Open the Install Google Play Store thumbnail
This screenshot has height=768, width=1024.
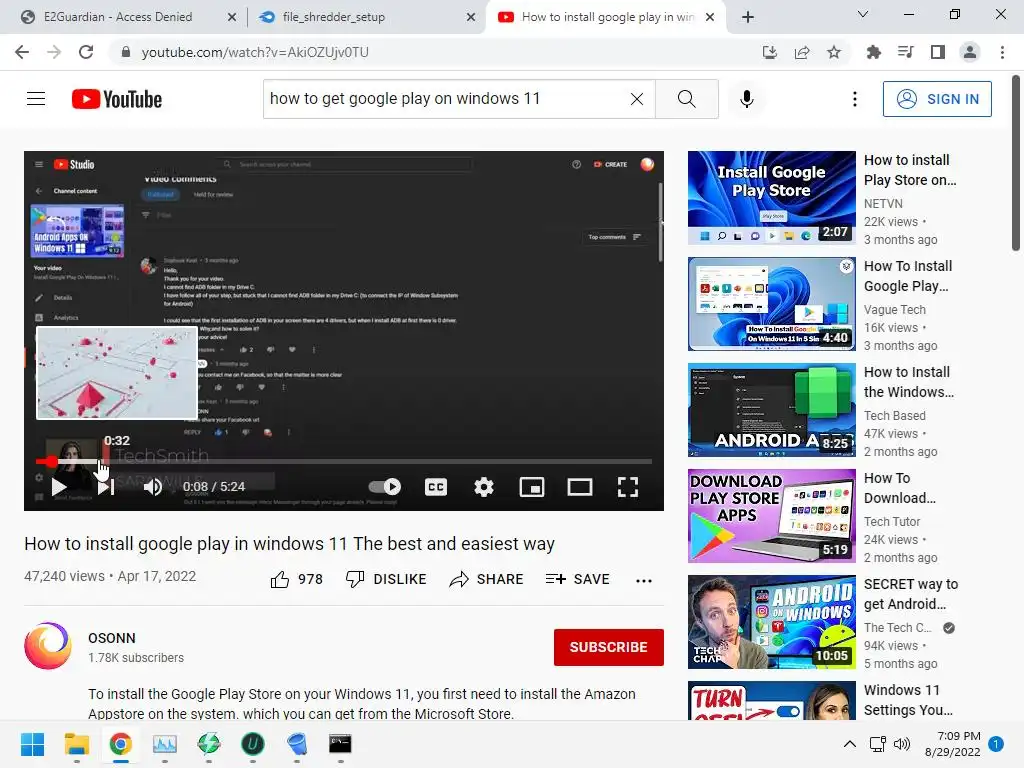[771, 198]
